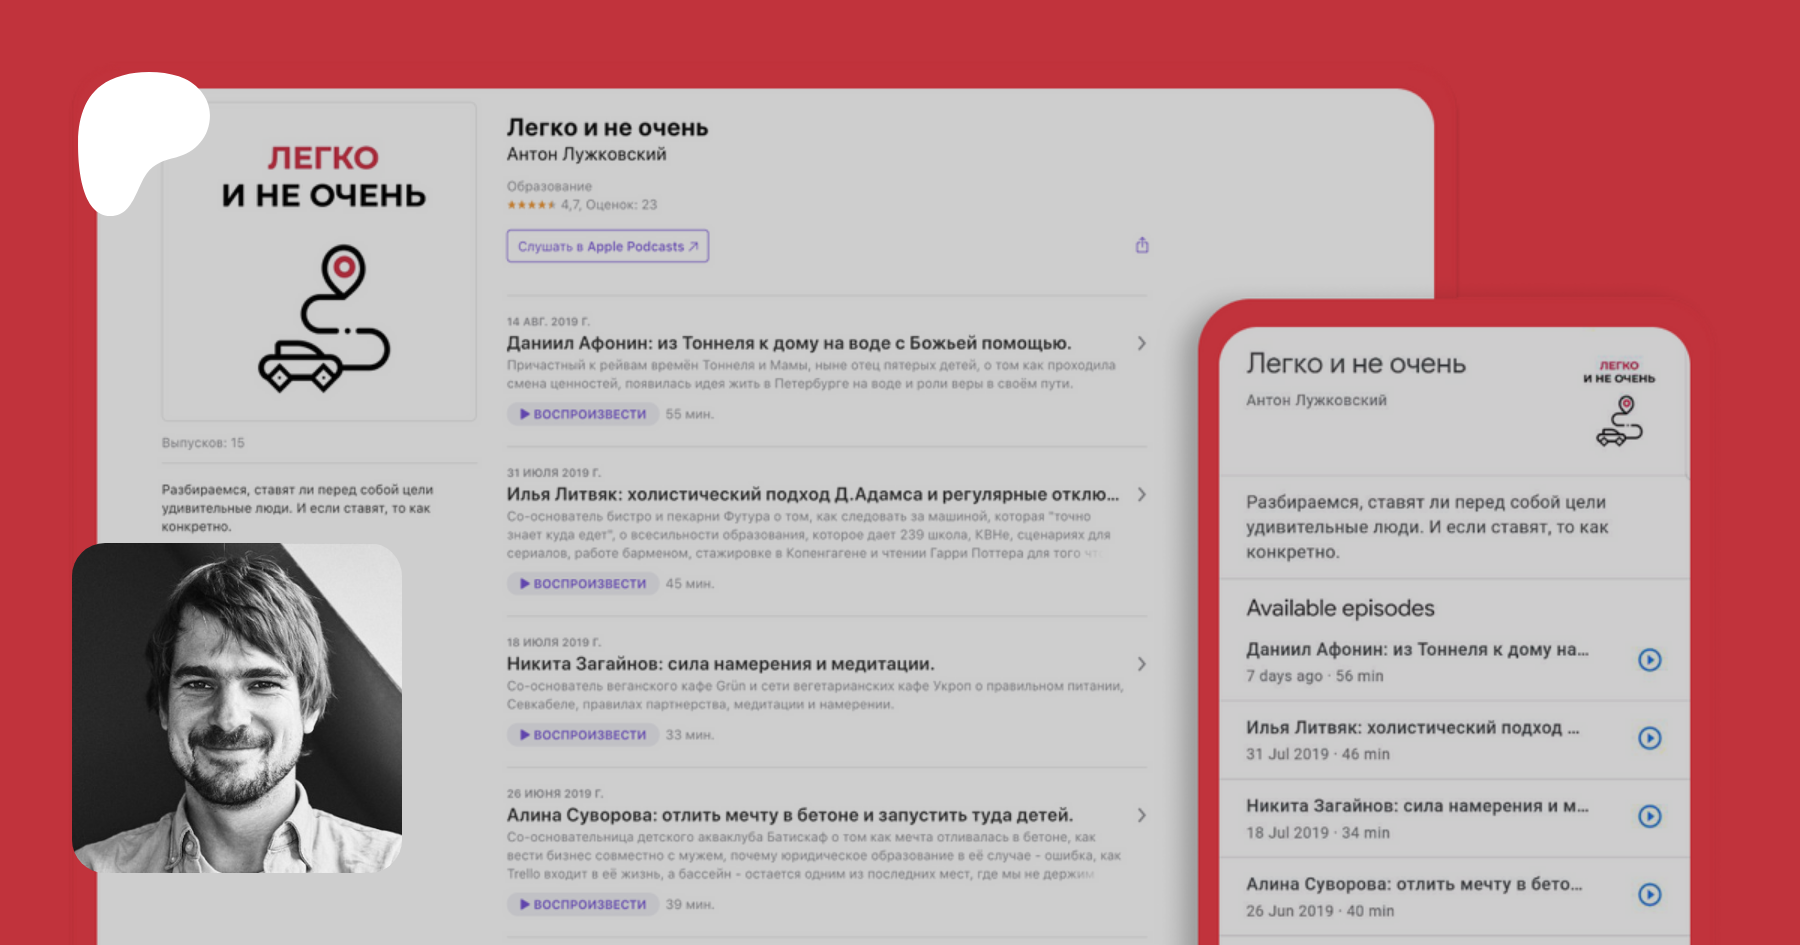The image size is (1800, 945).
Task: Play Алина Суворова episode in mobile list
Action: [1649, 895]
